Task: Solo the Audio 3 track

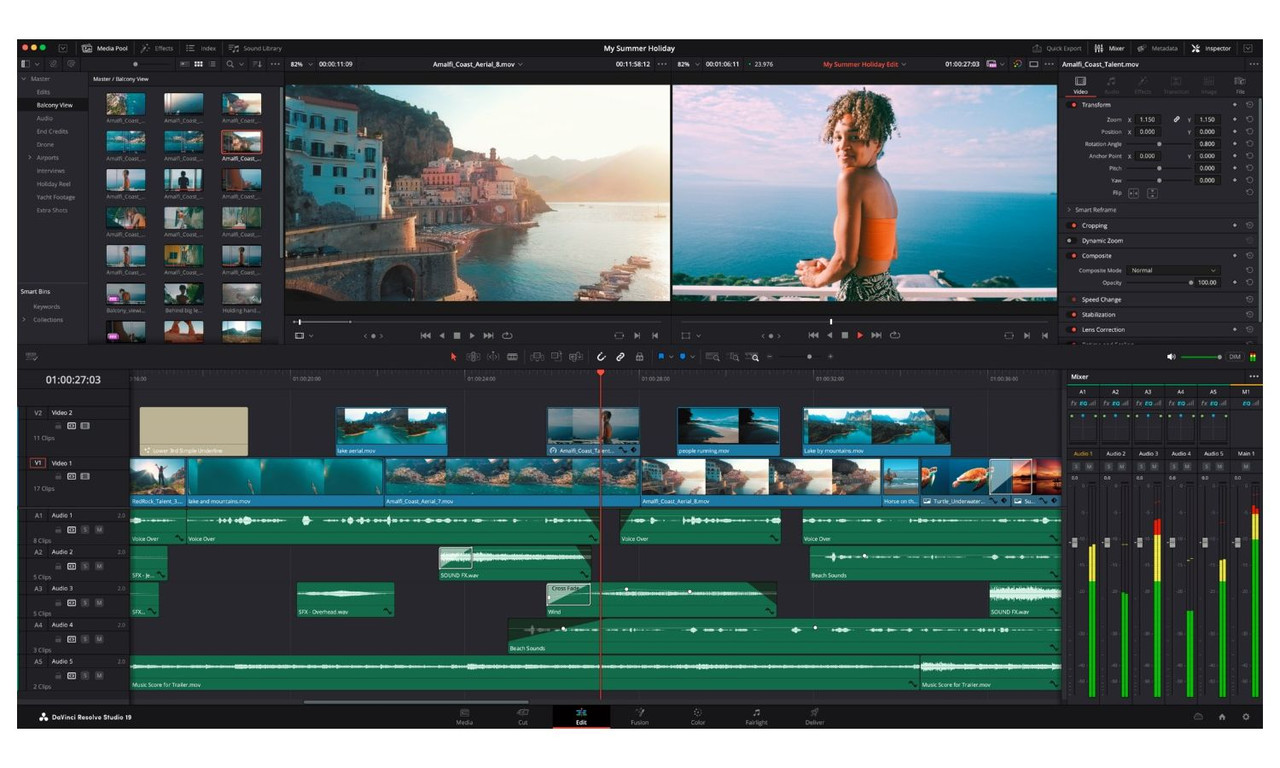Action: click(x=85, y=602)
